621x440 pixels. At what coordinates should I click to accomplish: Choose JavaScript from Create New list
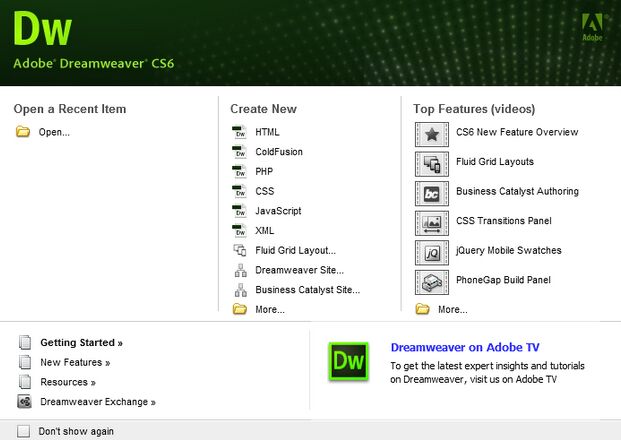[x=278, y=211]
